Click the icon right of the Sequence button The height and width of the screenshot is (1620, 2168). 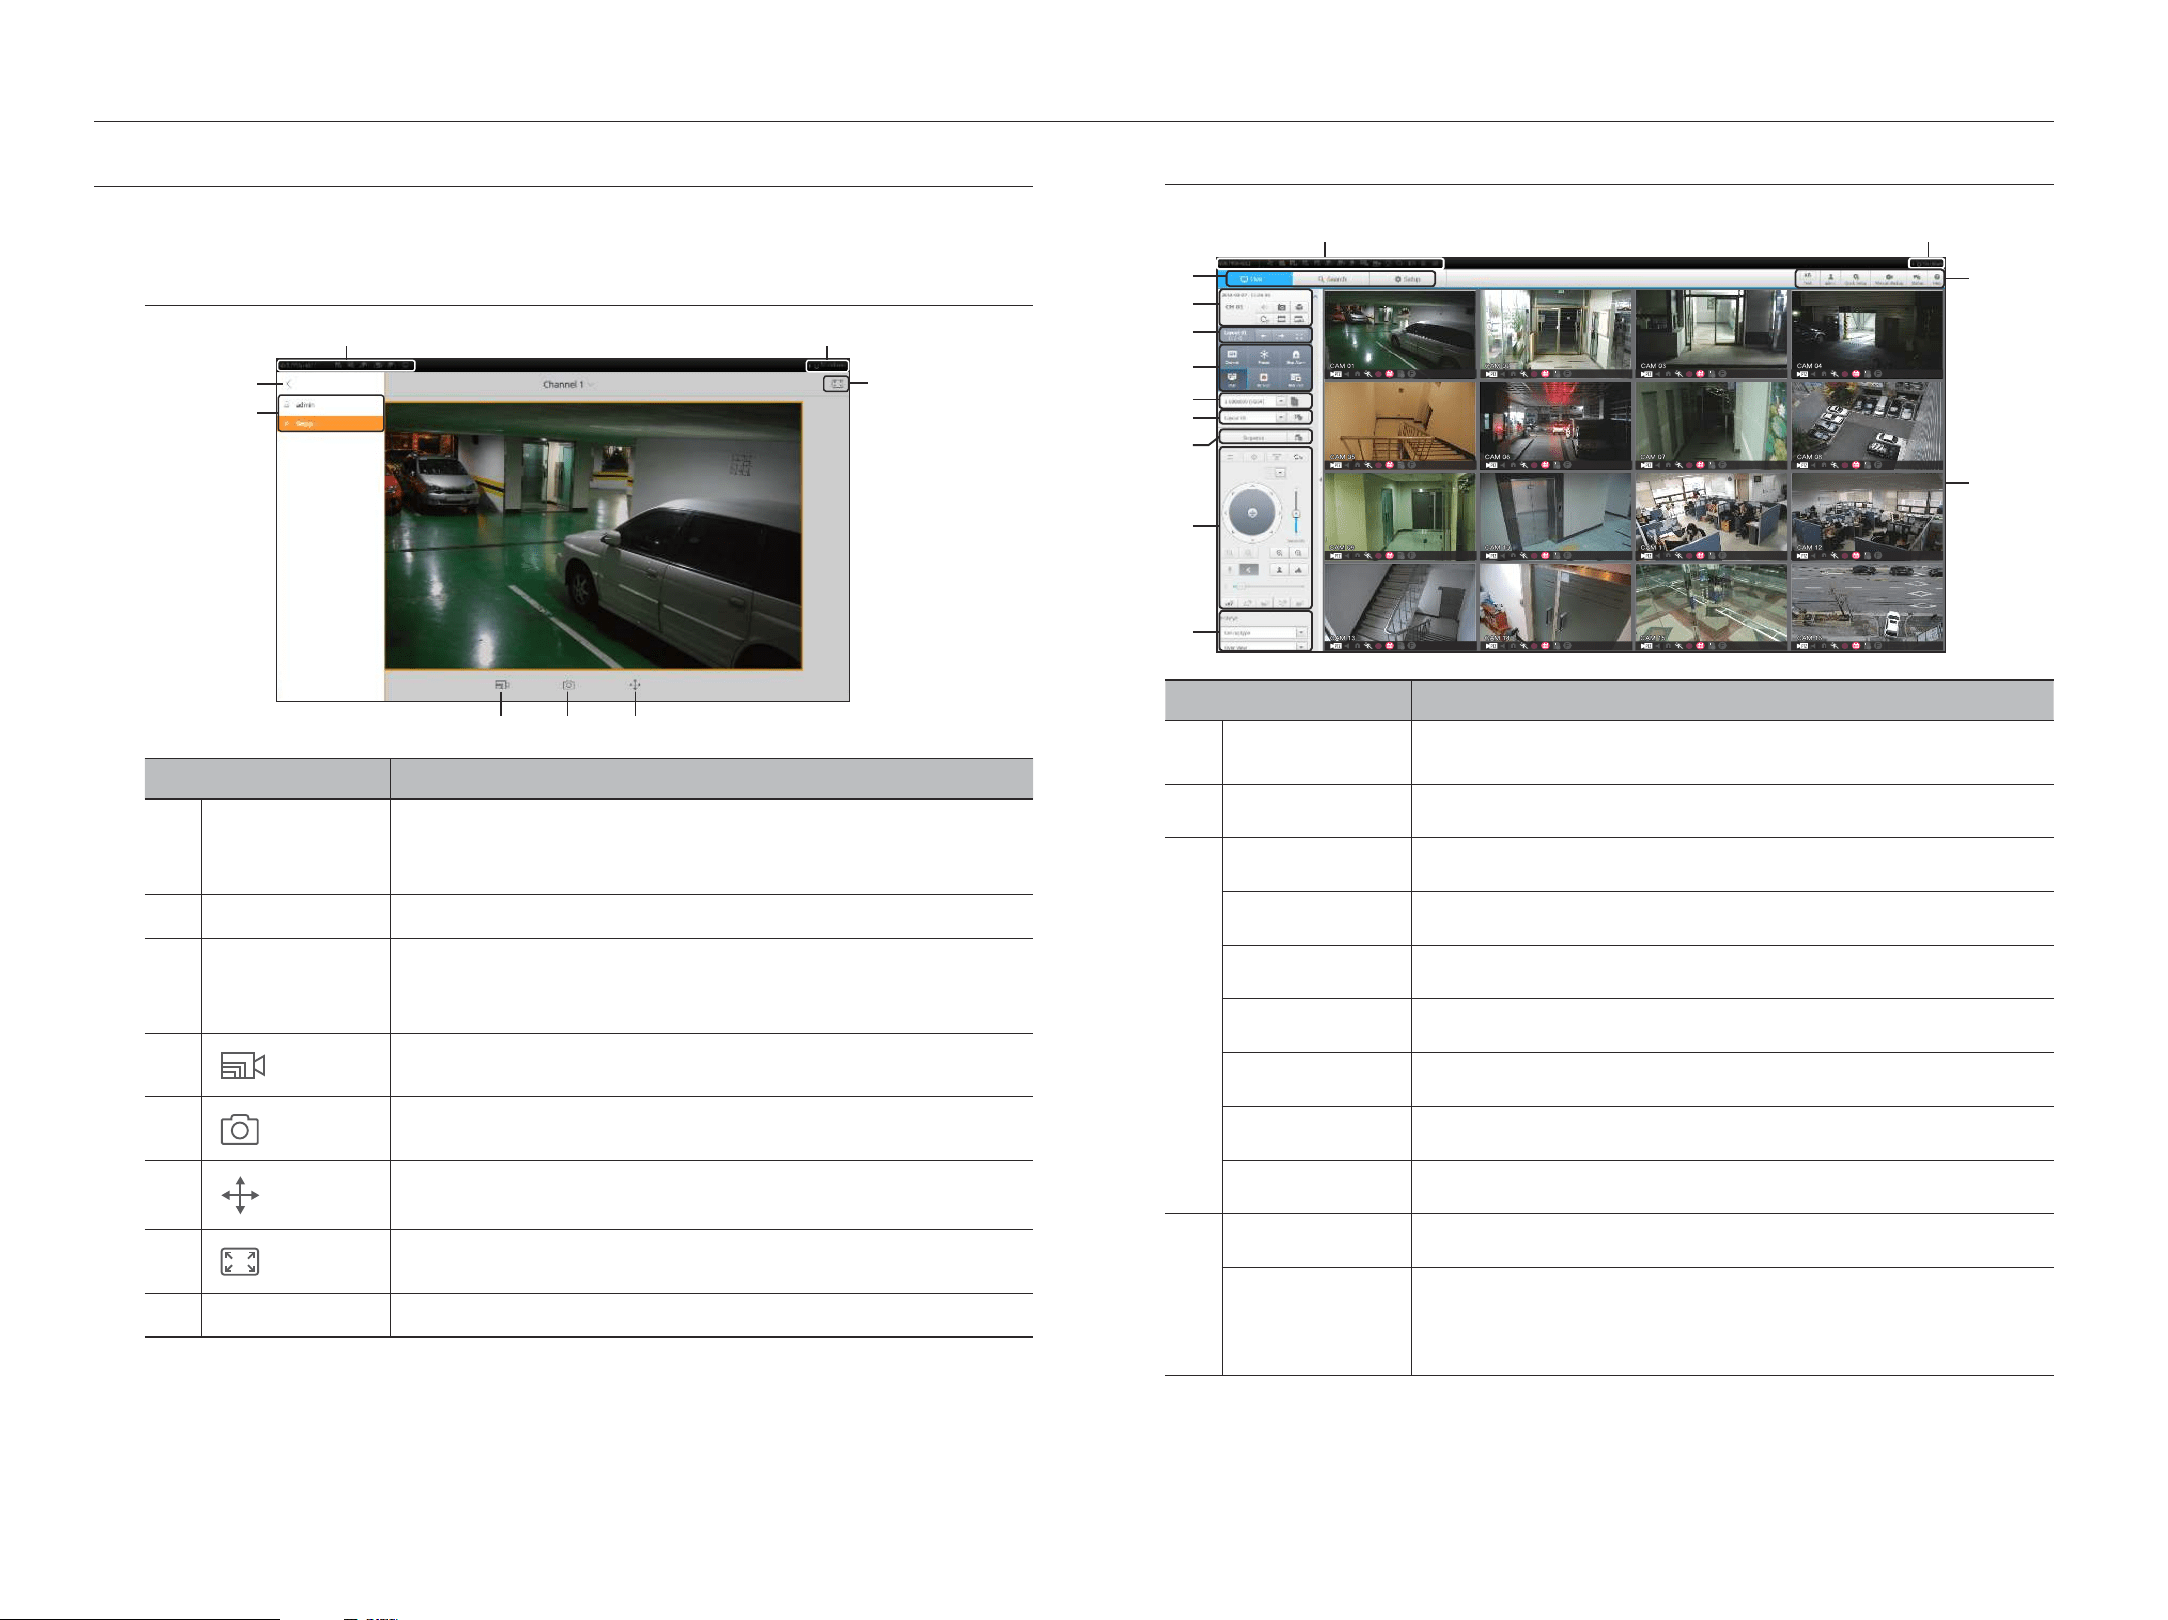click(x=1298, y=438)
